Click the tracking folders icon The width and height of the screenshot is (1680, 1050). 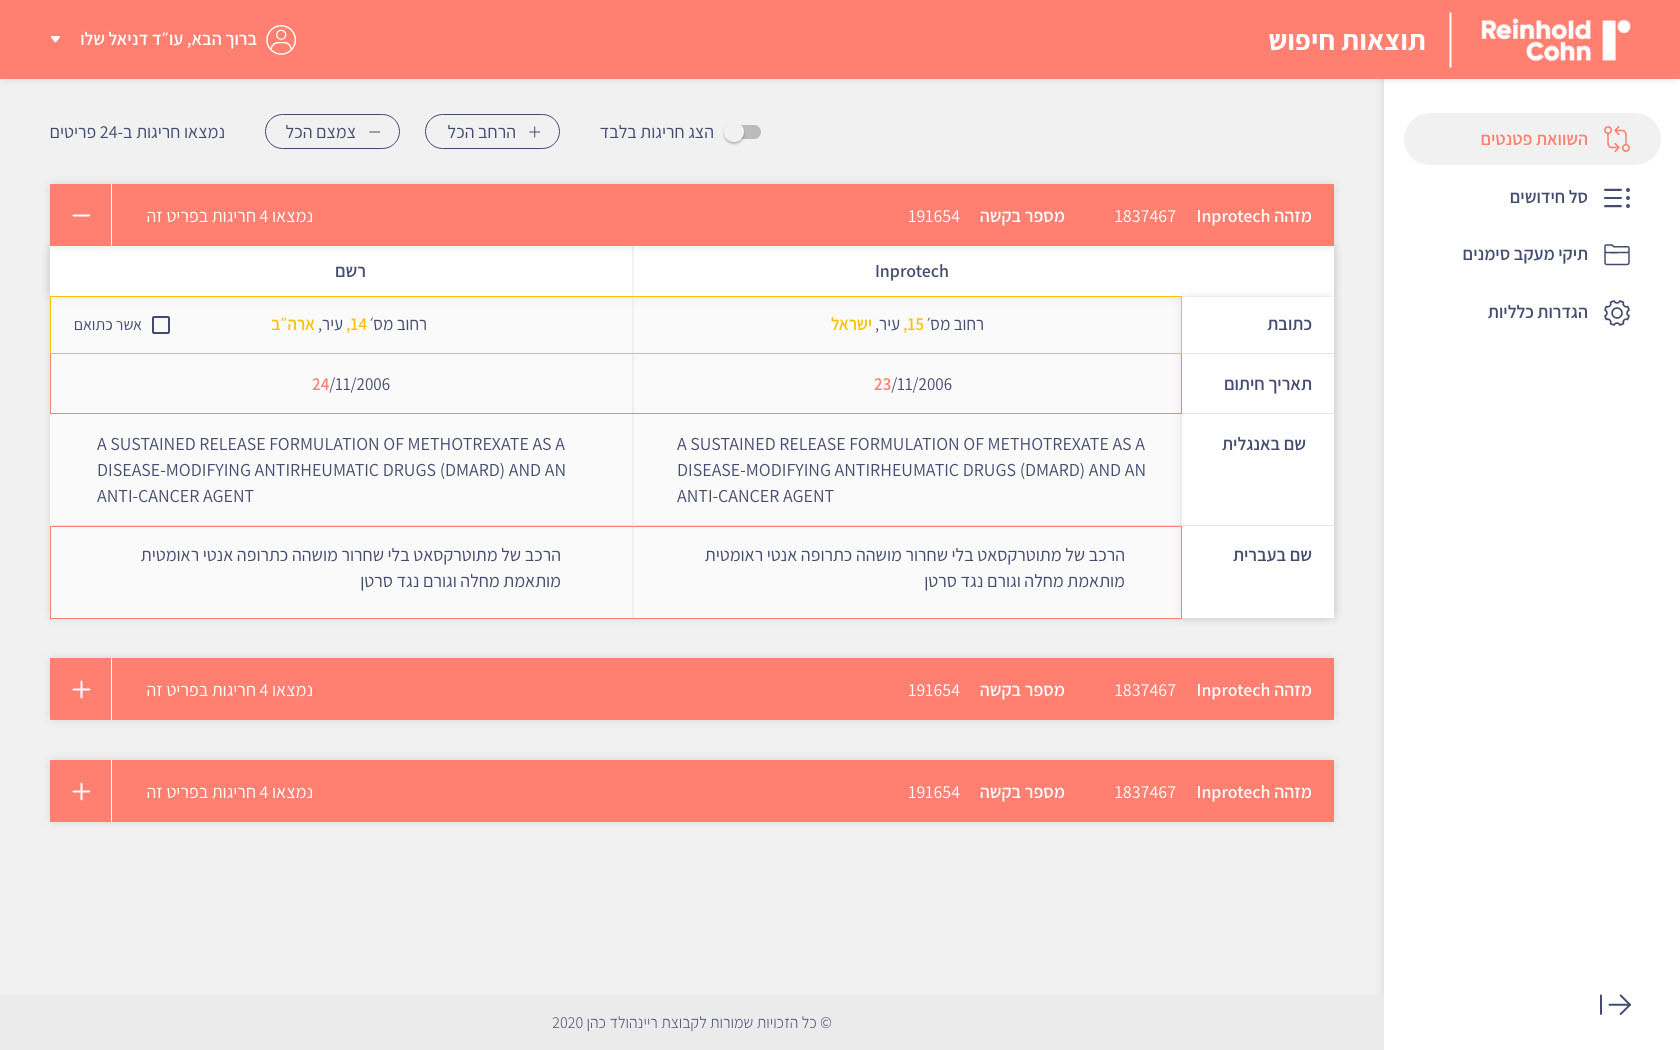tap(1617, 255)
